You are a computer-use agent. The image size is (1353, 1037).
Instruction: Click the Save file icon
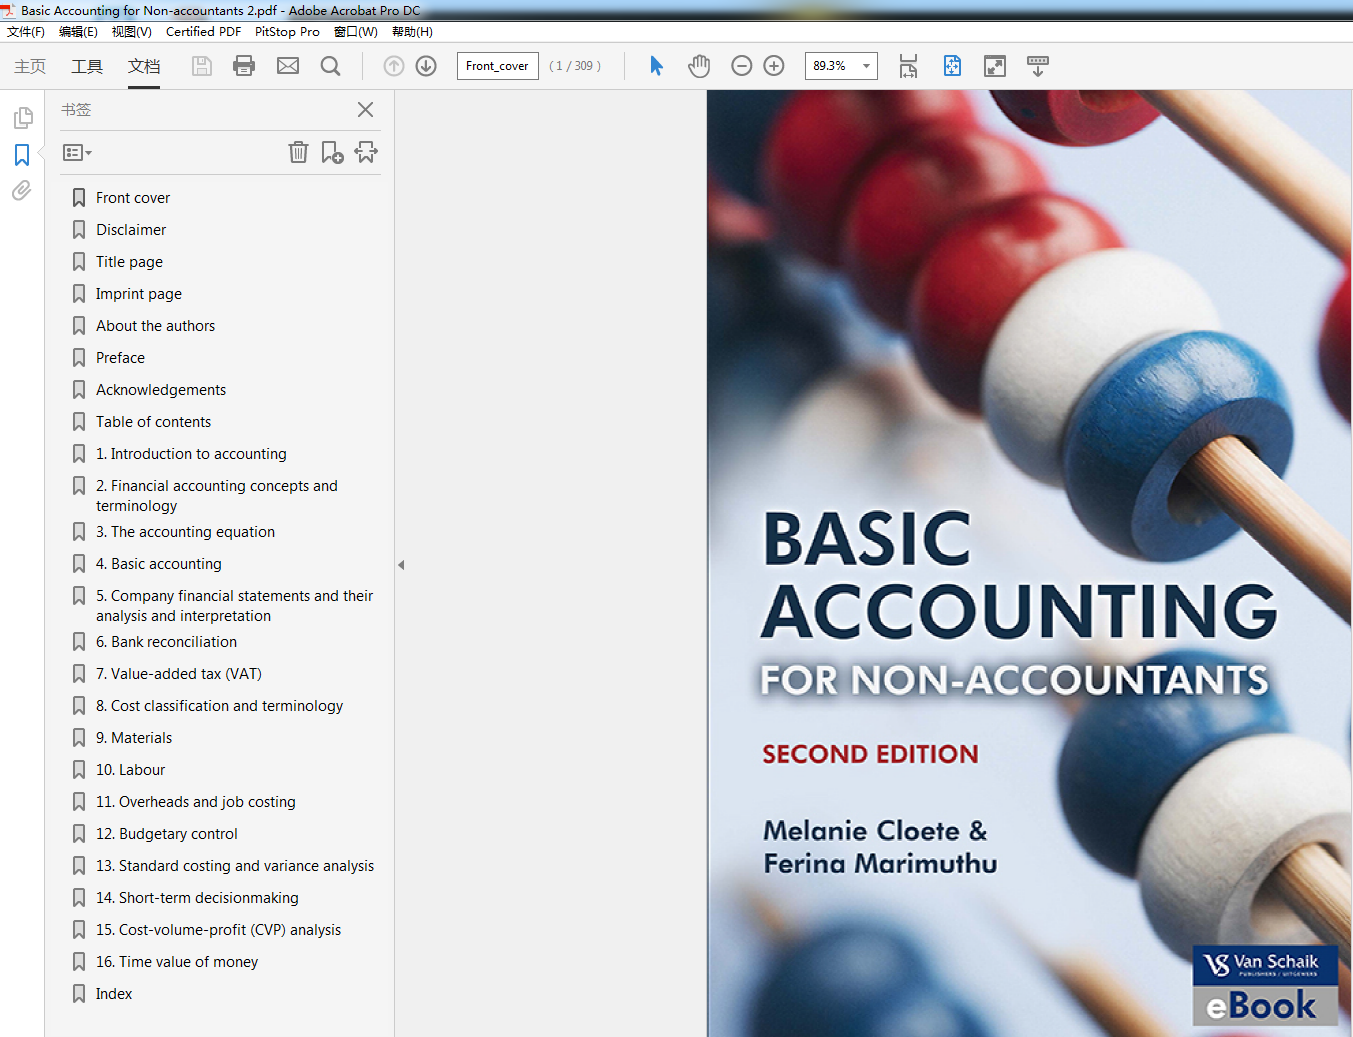click(x=202, y=66)
